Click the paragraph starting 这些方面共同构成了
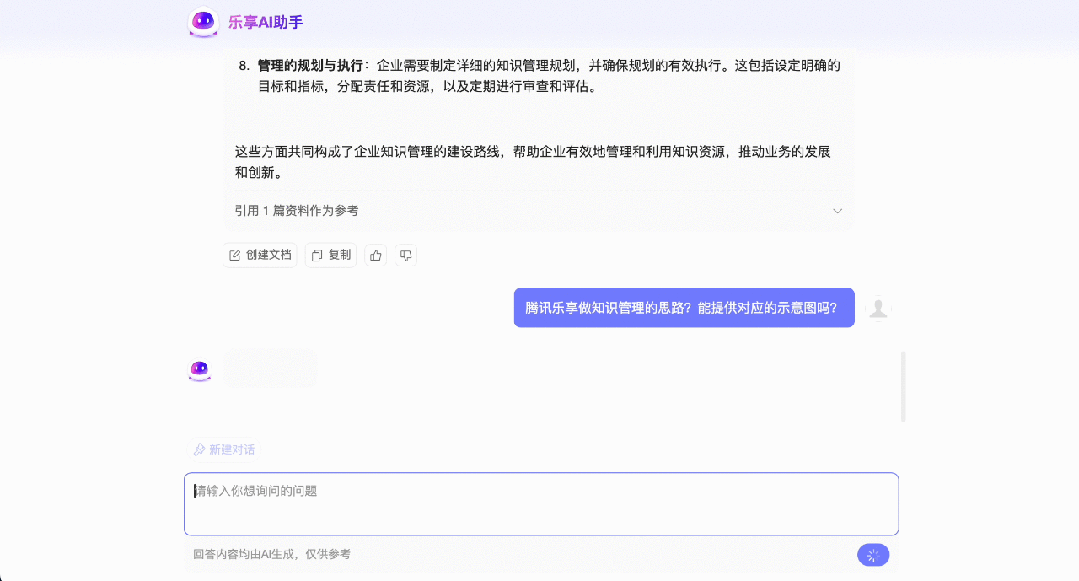 (533, 162)
